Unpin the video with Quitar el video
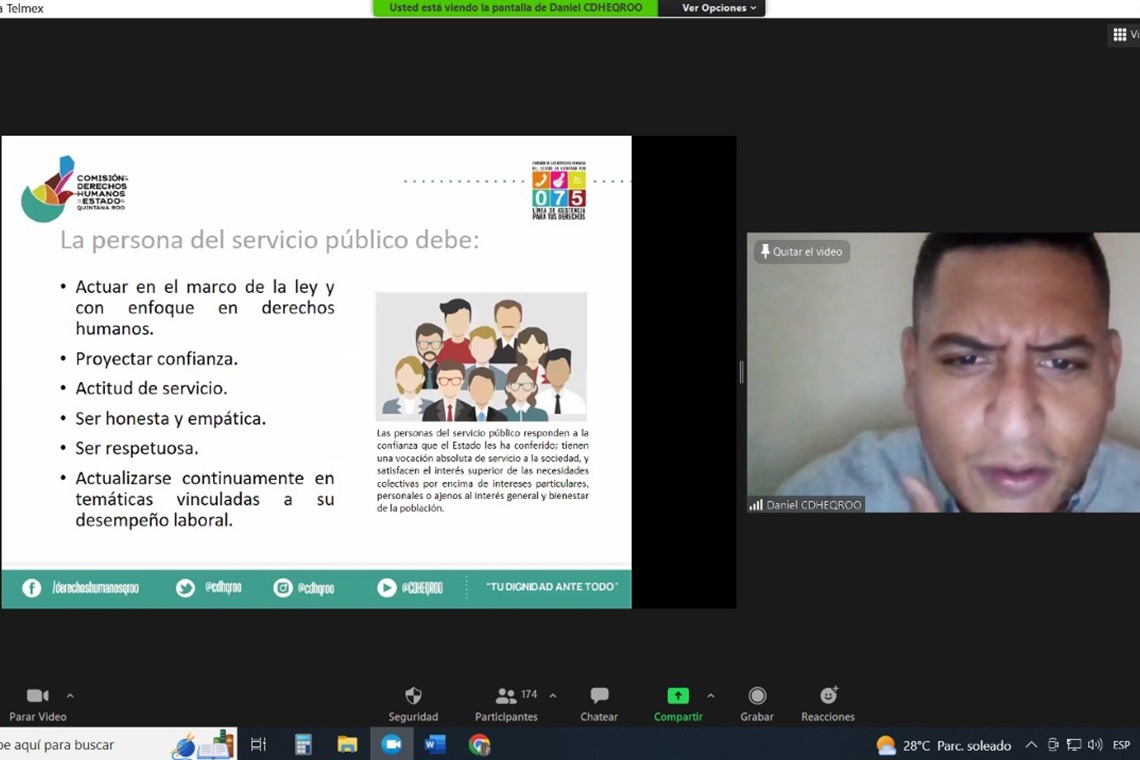The height and width of the screenshot is (760, 1140). point(801,252)
